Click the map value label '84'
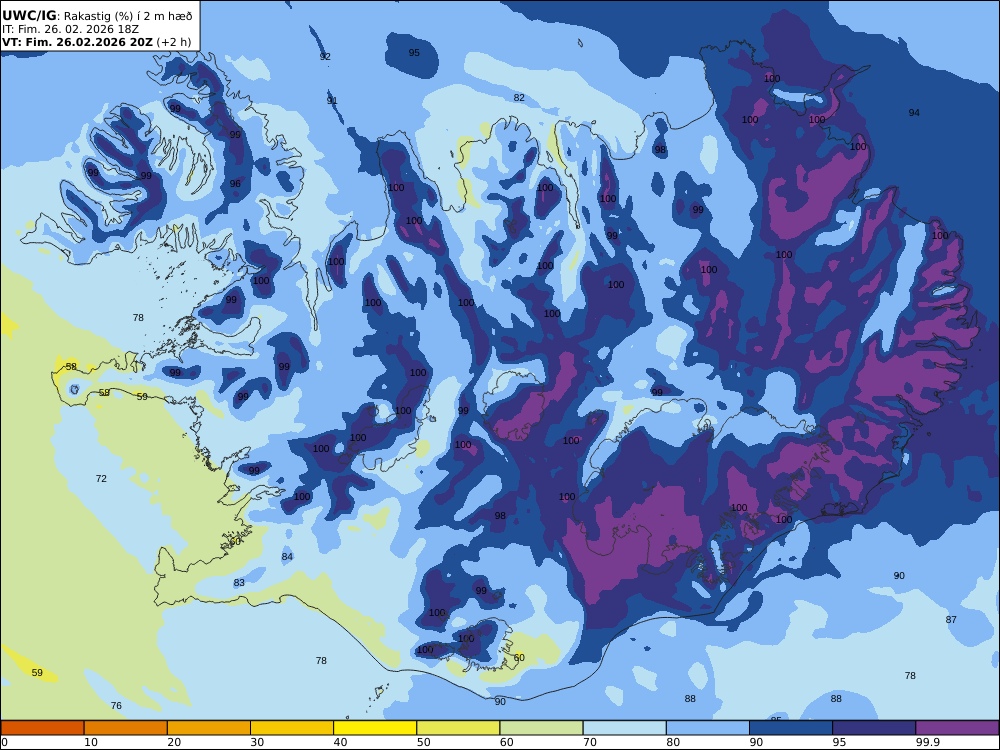The width and height of the screenshot is (1000, 750). (x=288, y=557)
